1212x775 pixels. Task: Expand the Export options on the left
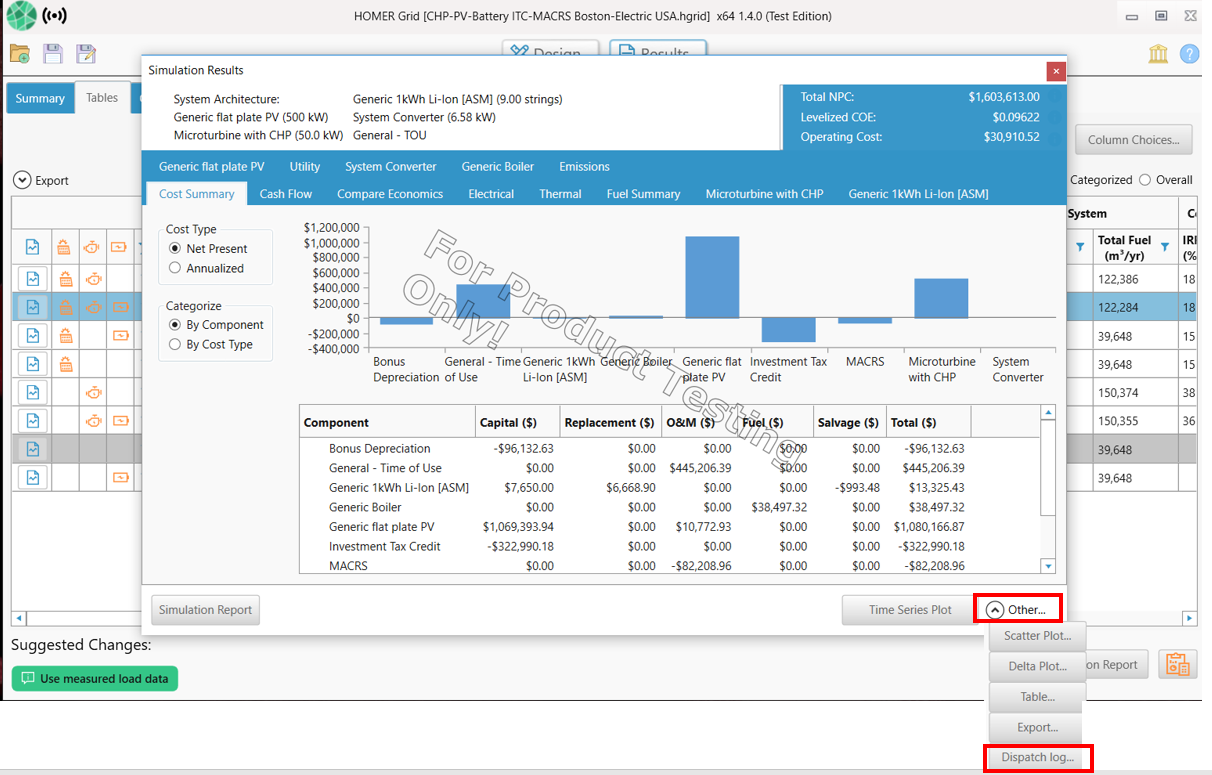[x=22, y=181]
